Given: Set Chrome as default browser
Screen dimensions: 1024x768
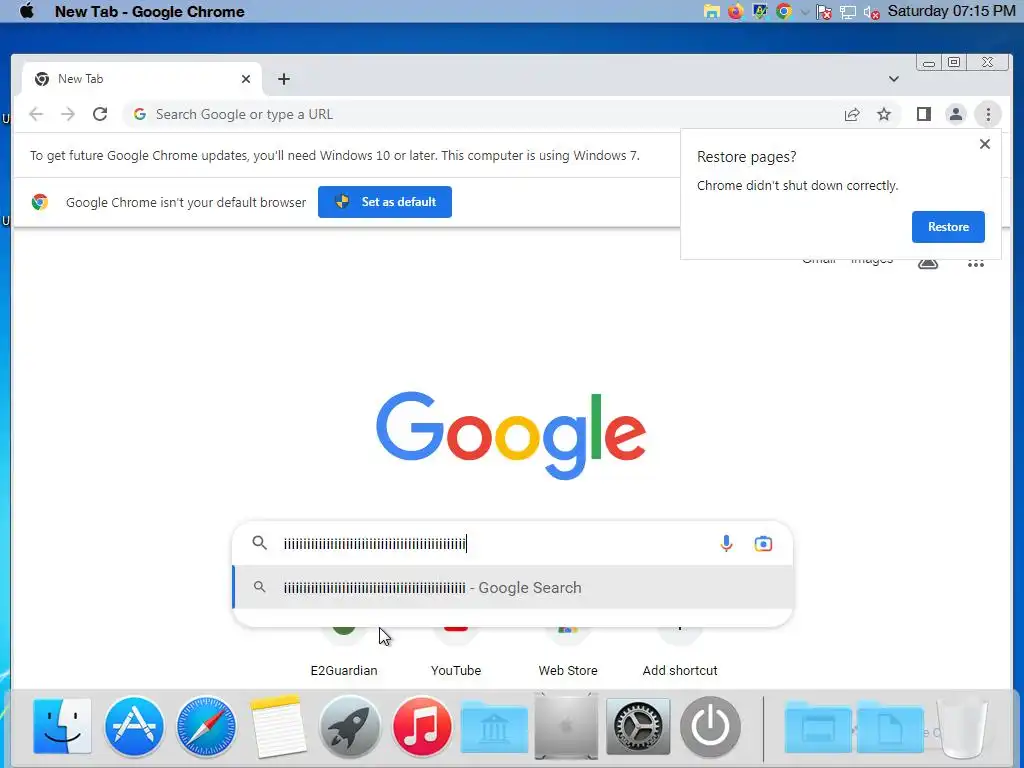Looking at the screenshot, I should pyautogui.click(x=385, y=202).
